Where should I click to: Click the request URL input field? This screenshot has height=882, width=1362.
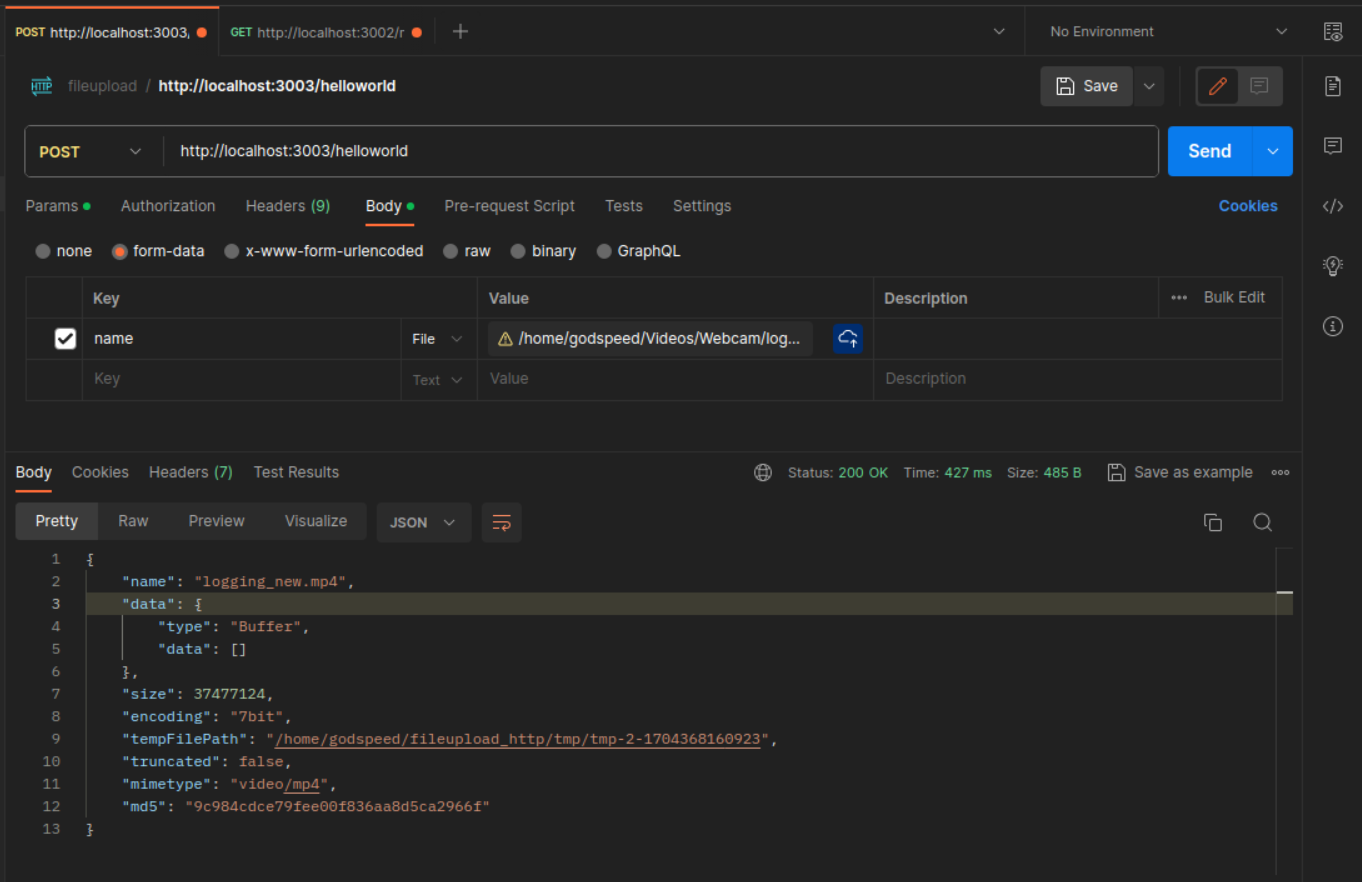[661, 151]
